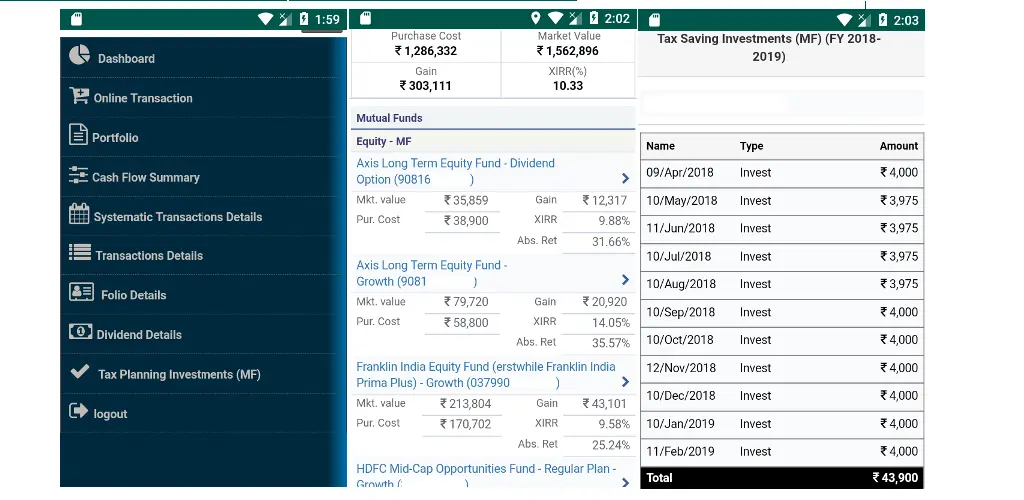1024x500 pixels.
Task: Expand Franklin India Equity Fund chevron
Action: click(625, 382)
